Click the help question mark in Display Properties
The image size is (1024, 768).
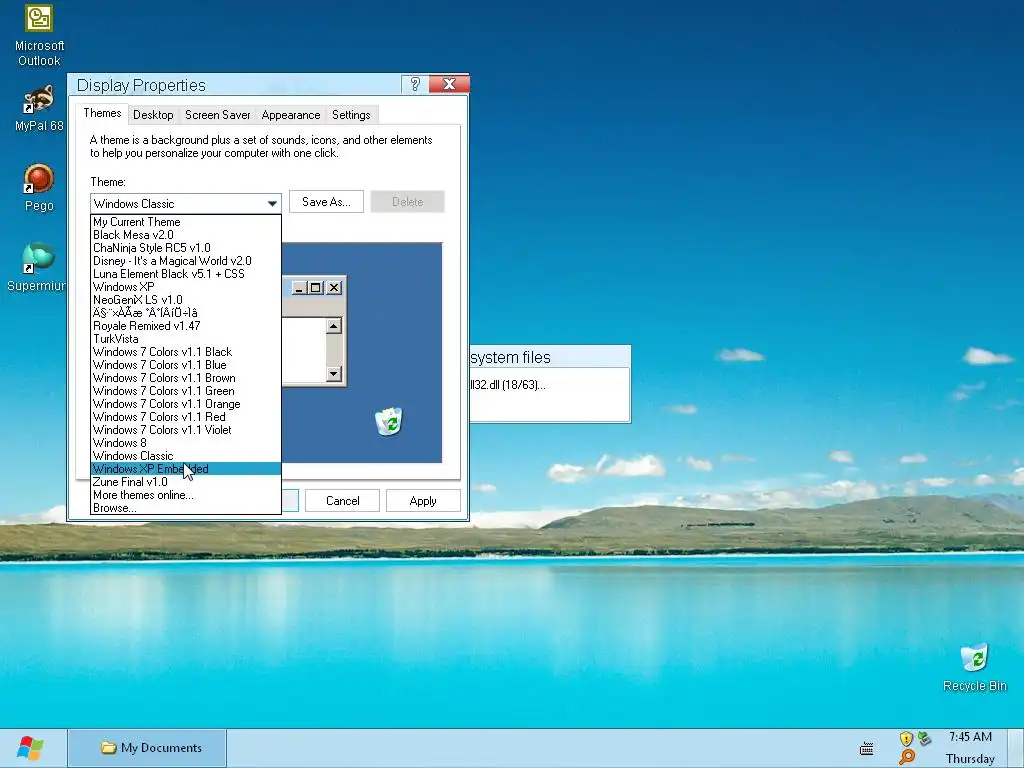click(415, 84)
